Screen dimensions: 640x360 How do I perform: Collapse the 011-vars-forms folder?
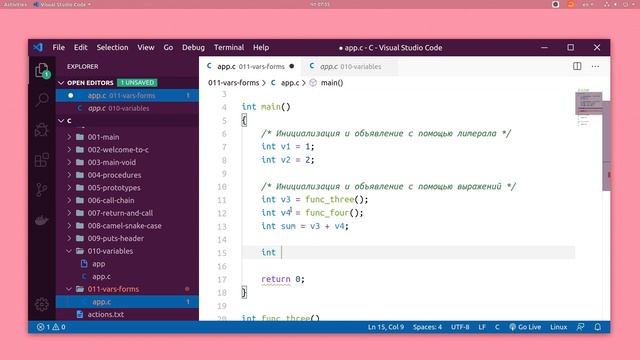69,289
